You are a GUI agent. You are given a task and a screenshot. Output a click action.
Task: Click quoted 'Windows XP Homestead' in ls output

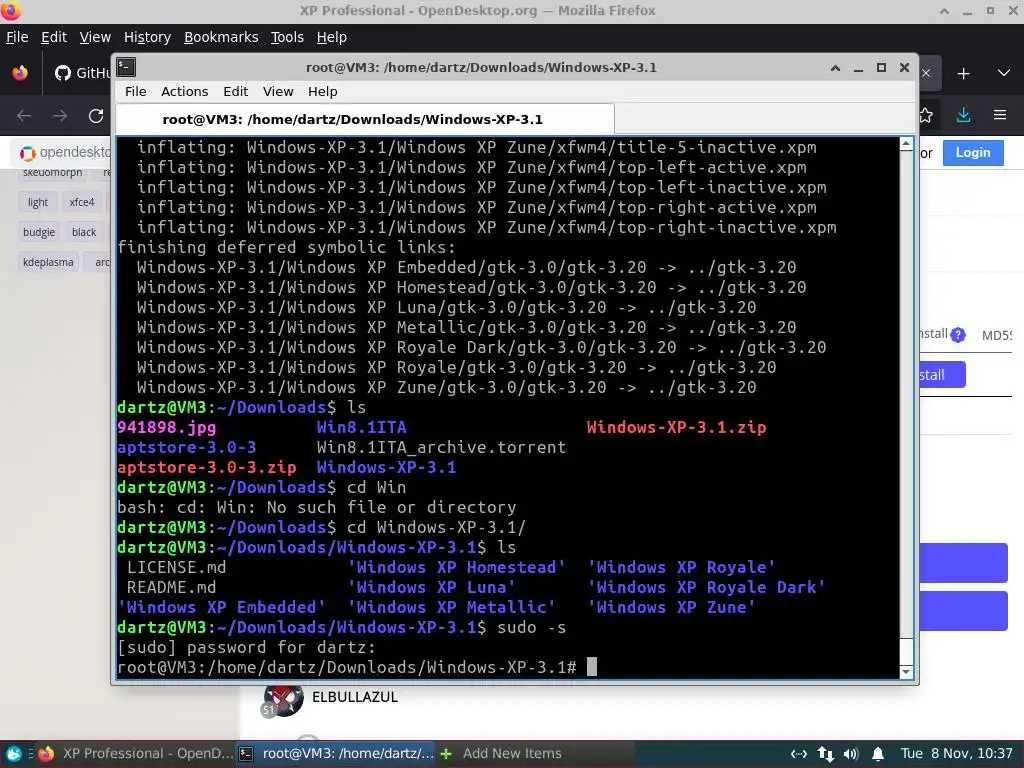tap(456, 568)
